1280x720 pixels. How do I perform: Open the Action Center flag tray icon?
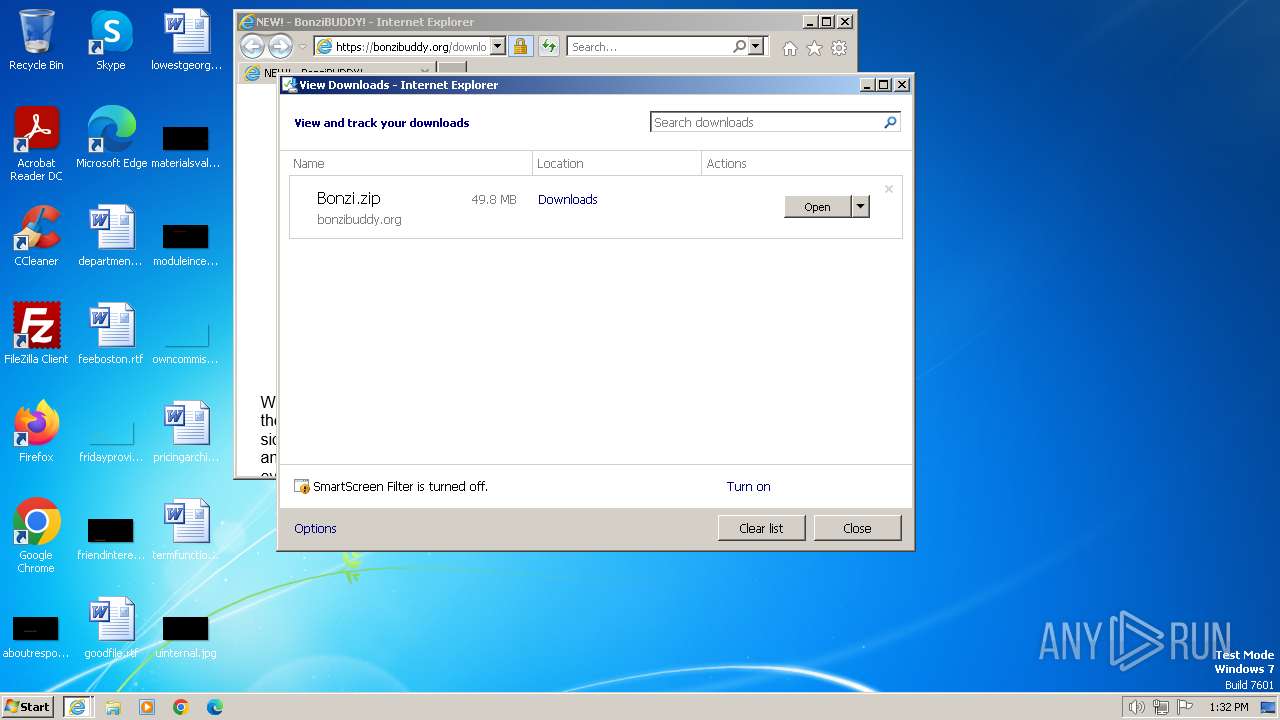(x=1185, y=707)
